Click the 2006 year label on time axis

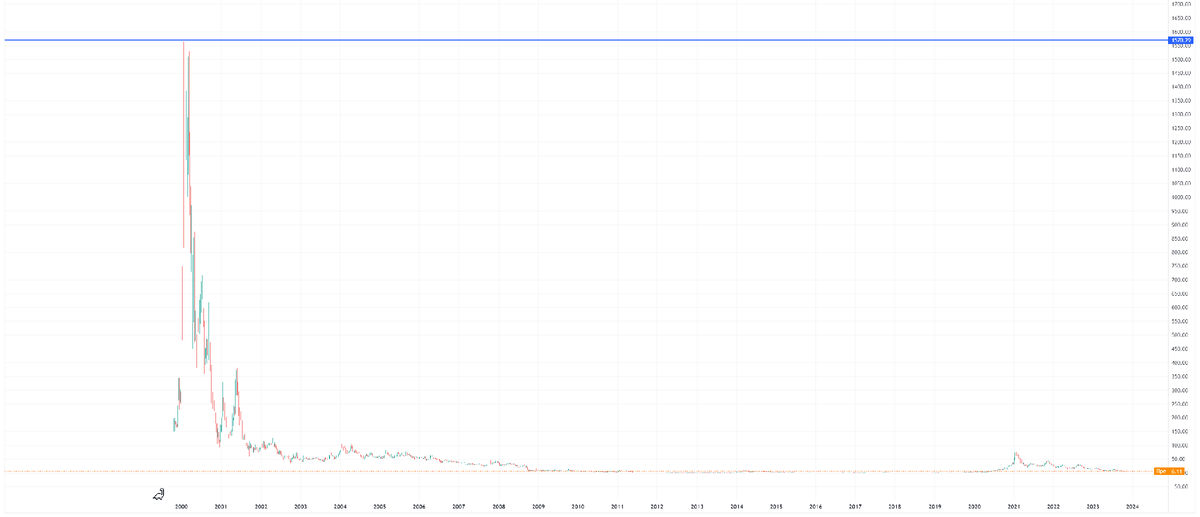click(419, 507)
